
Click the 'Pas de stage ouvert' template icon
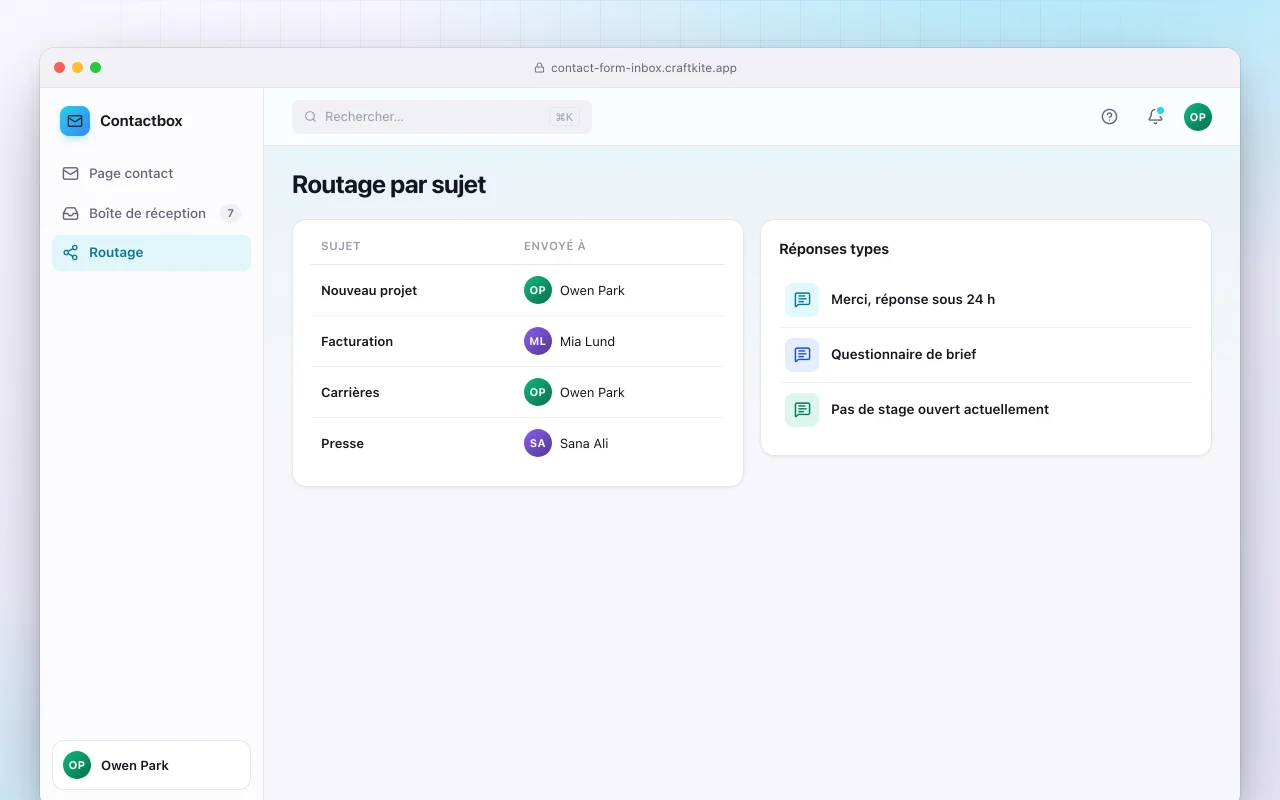point(802,410)
